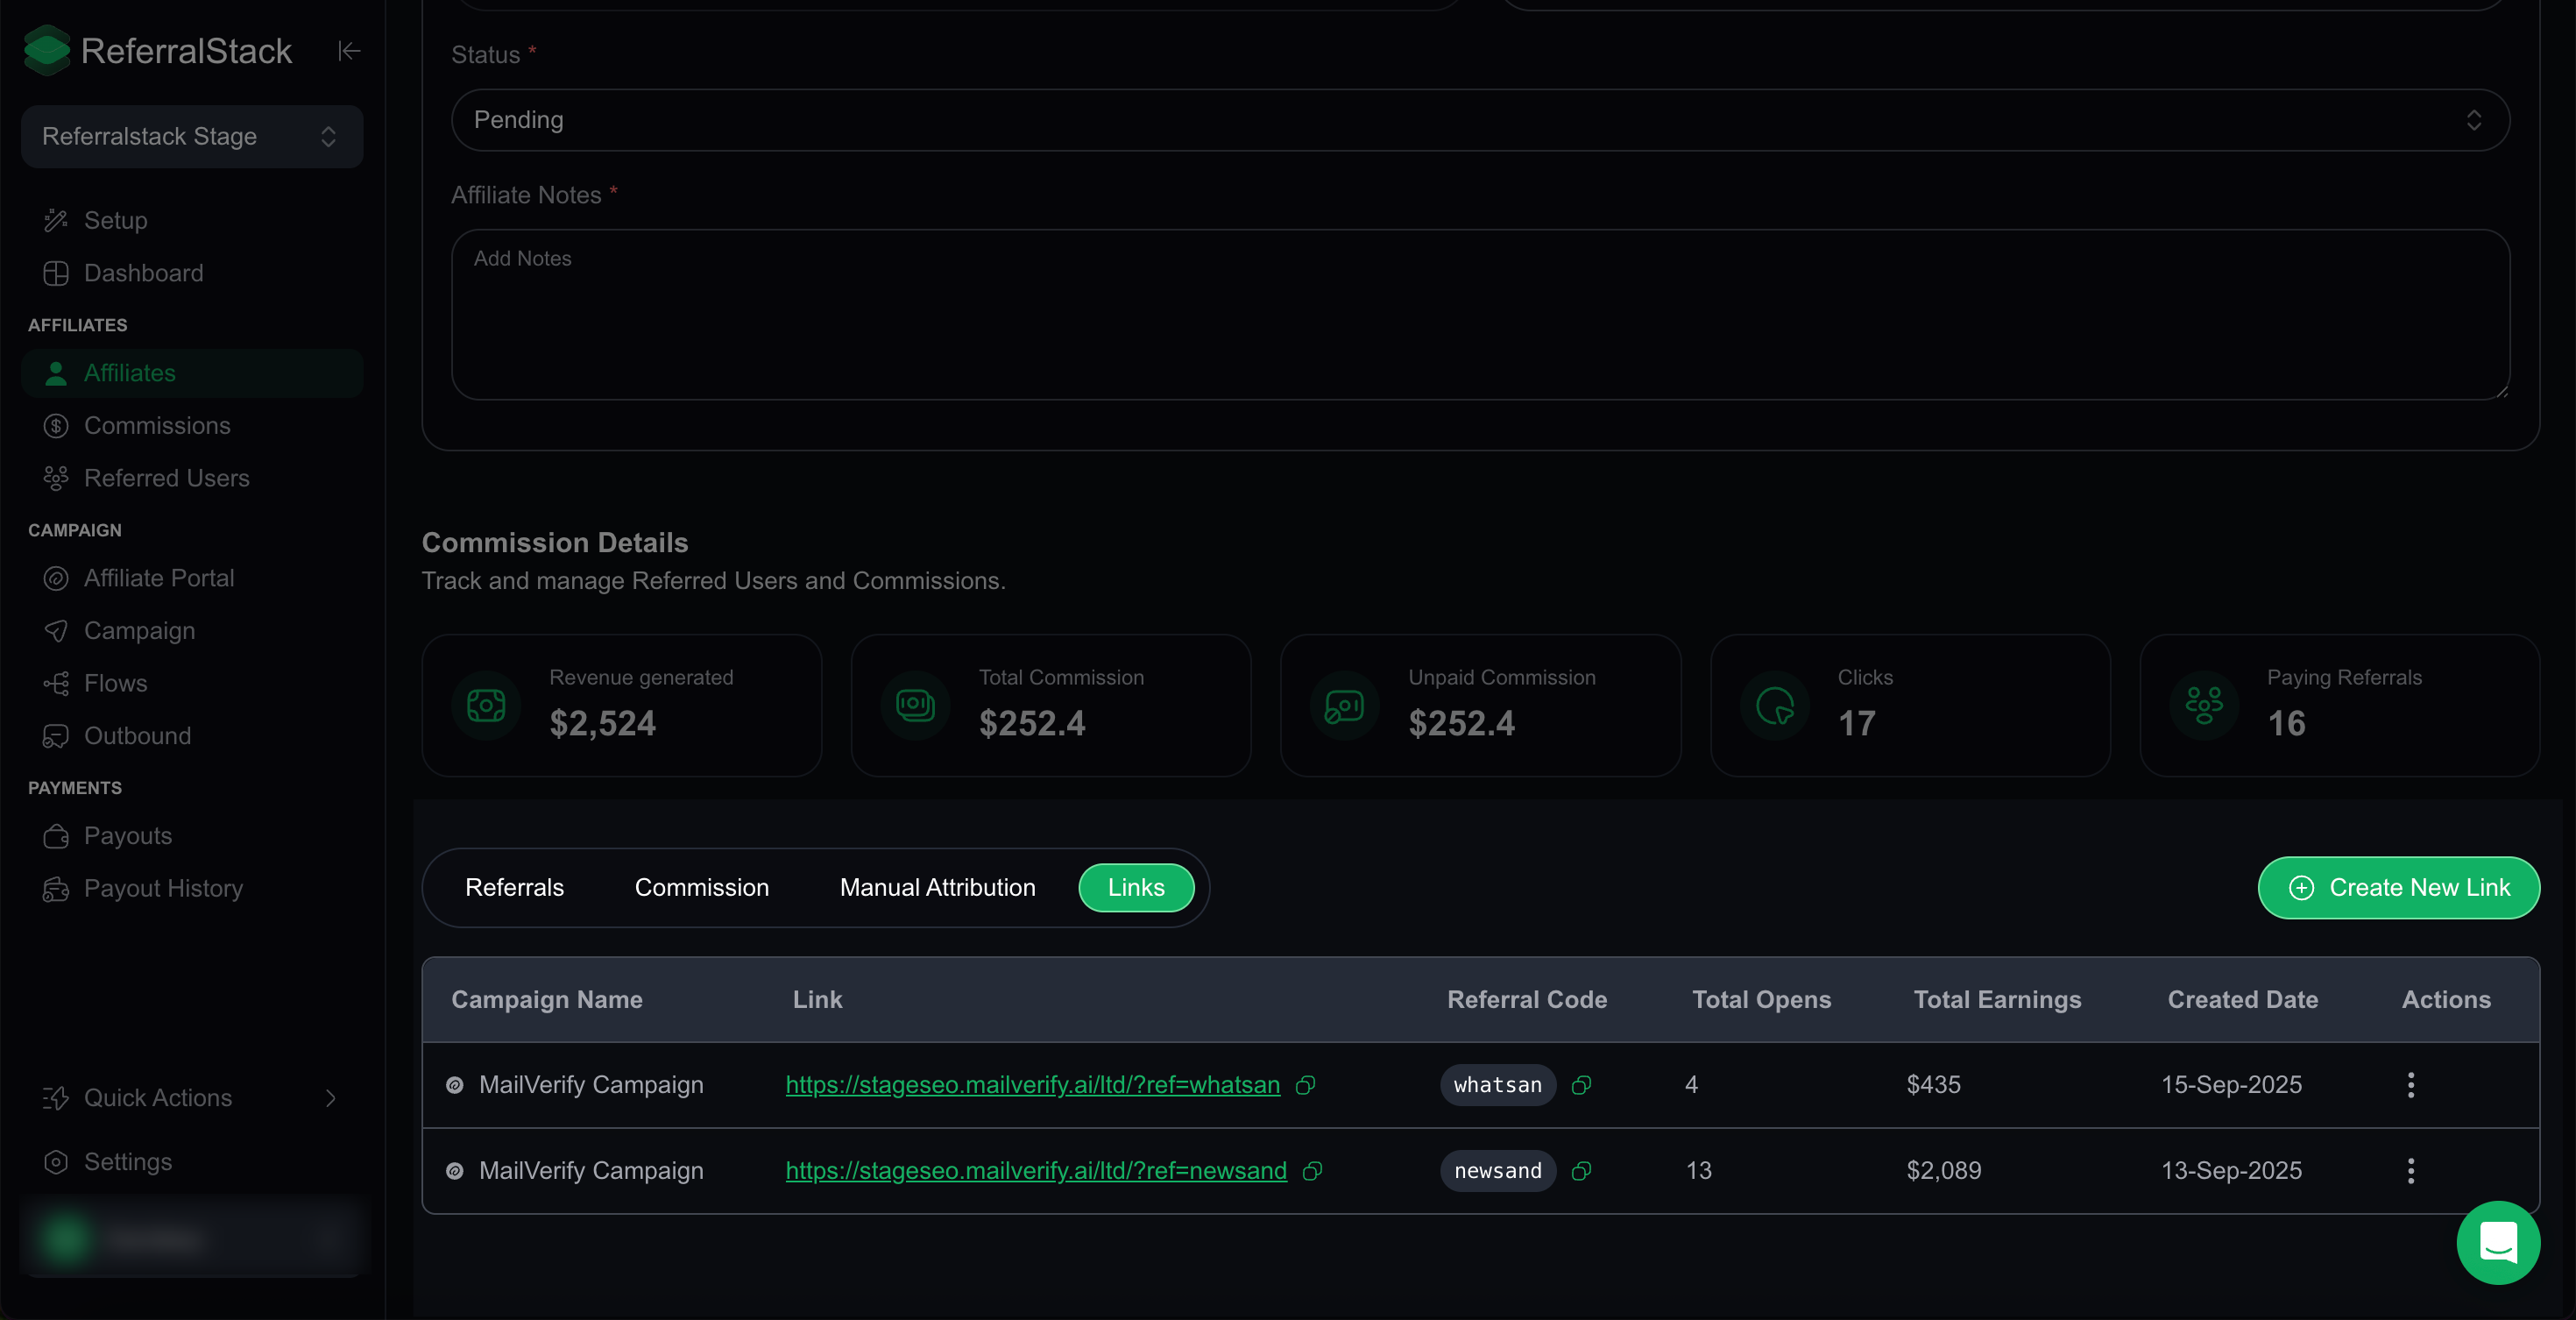Open actions menu for the newsand row
Viewport: 2576px width, 1320px height.
pos(2410,1171)
